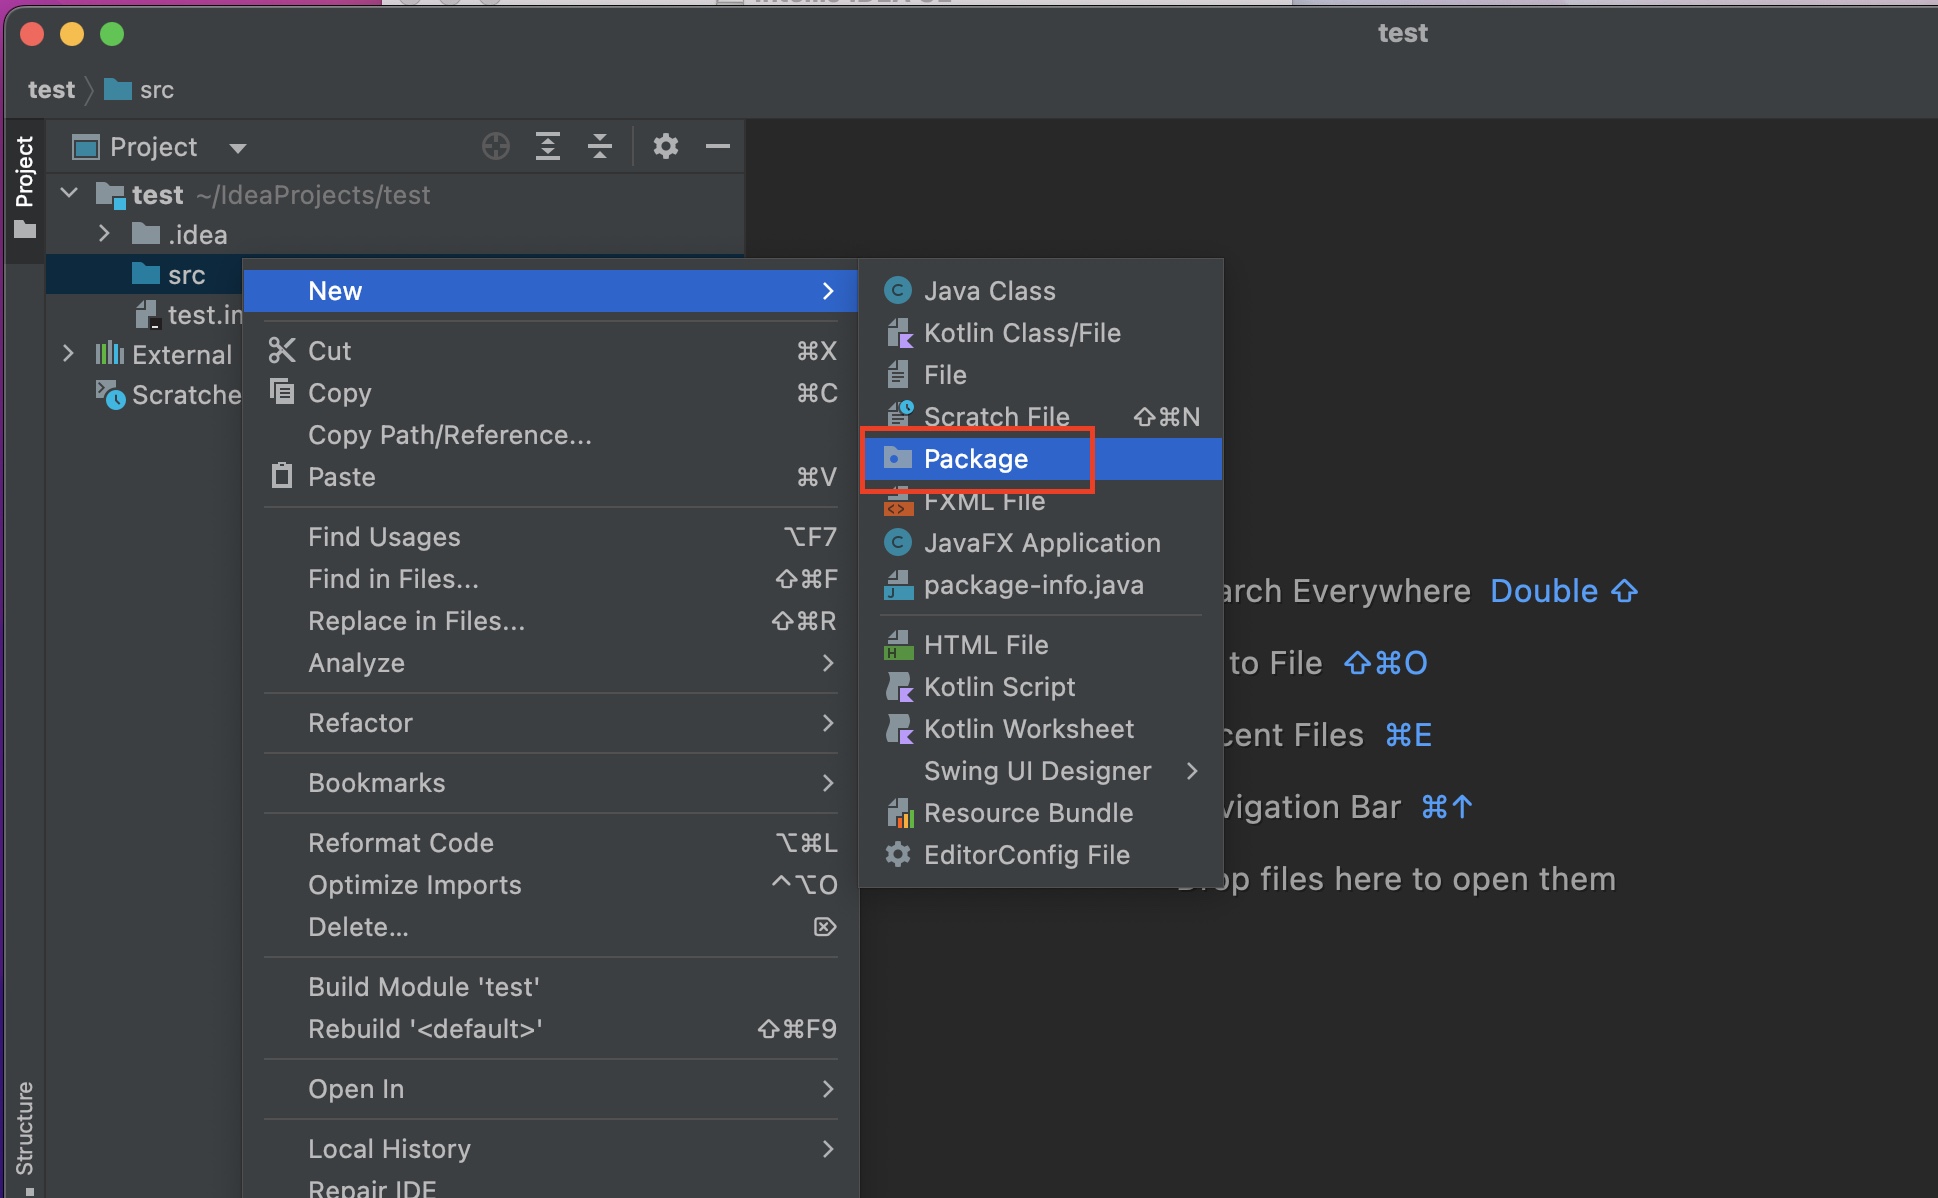Click the Resource Bundle icon
The width and height of the screenshot is (1938, 1198).
point(898,813)
